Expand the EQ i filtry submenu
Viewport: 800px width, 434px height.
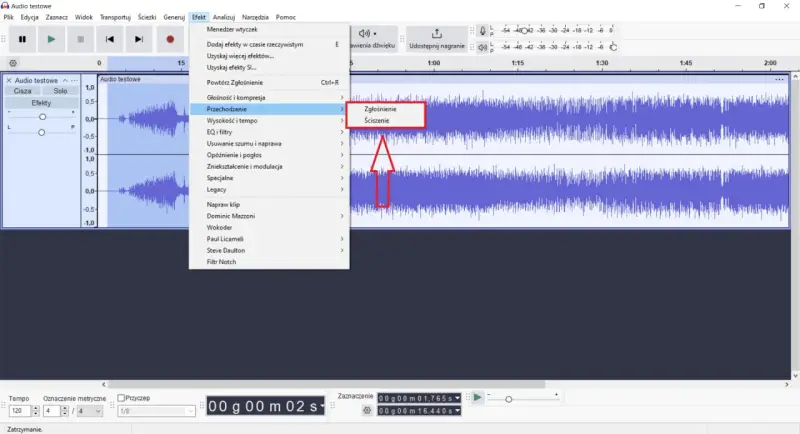point(269,132)
